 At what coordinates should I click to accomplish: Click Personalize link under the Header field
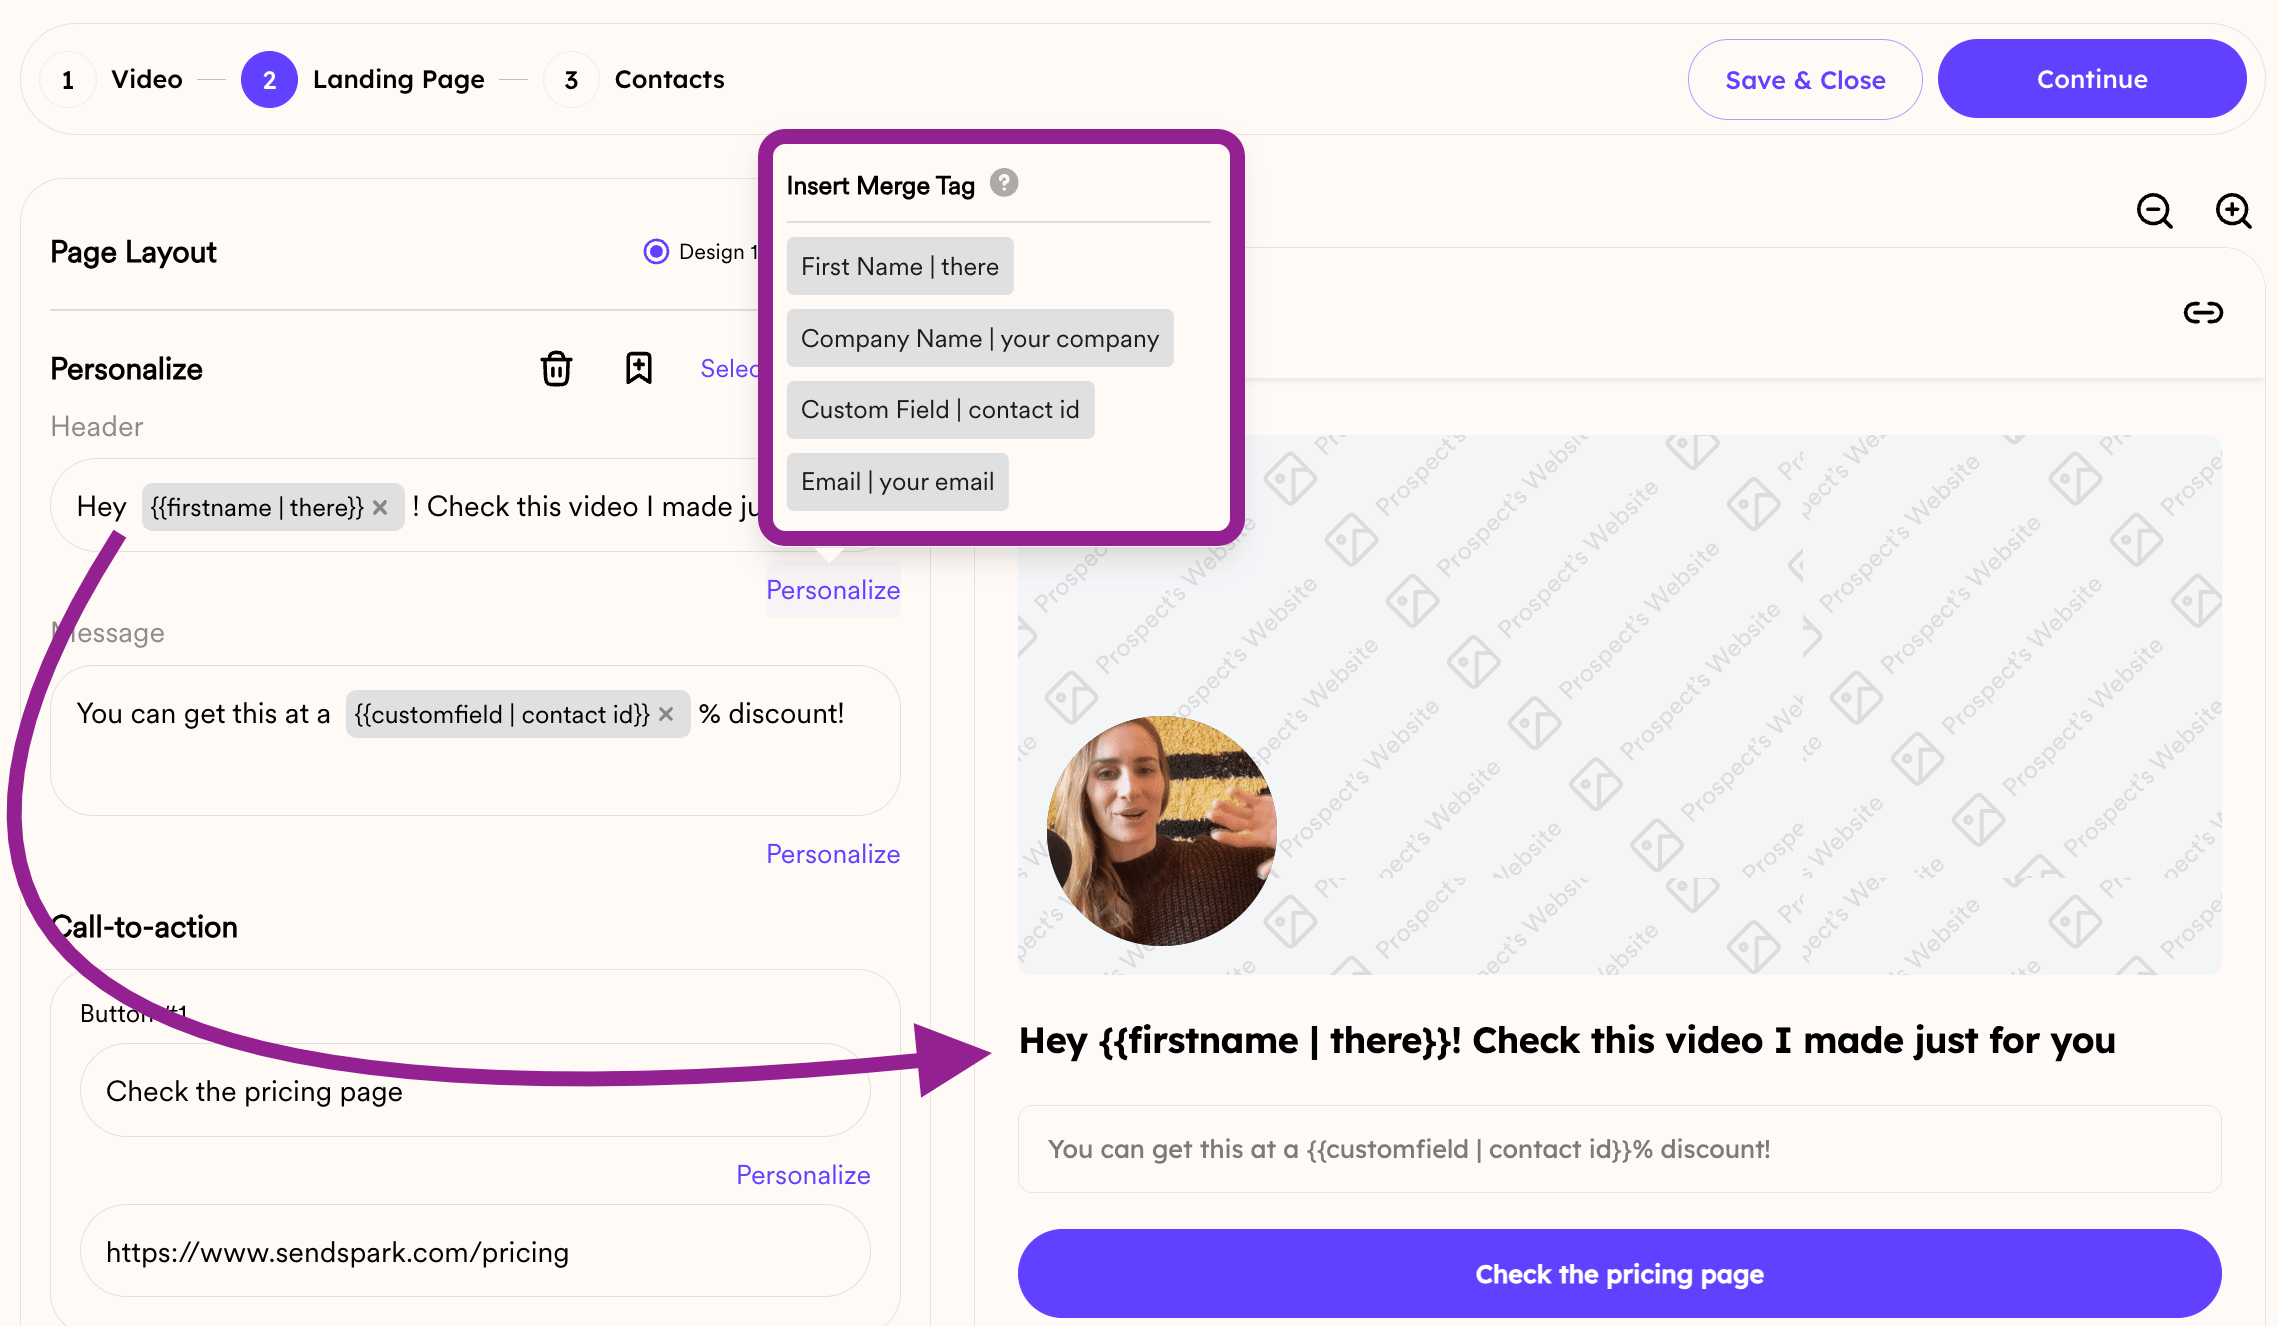point(833,590)
